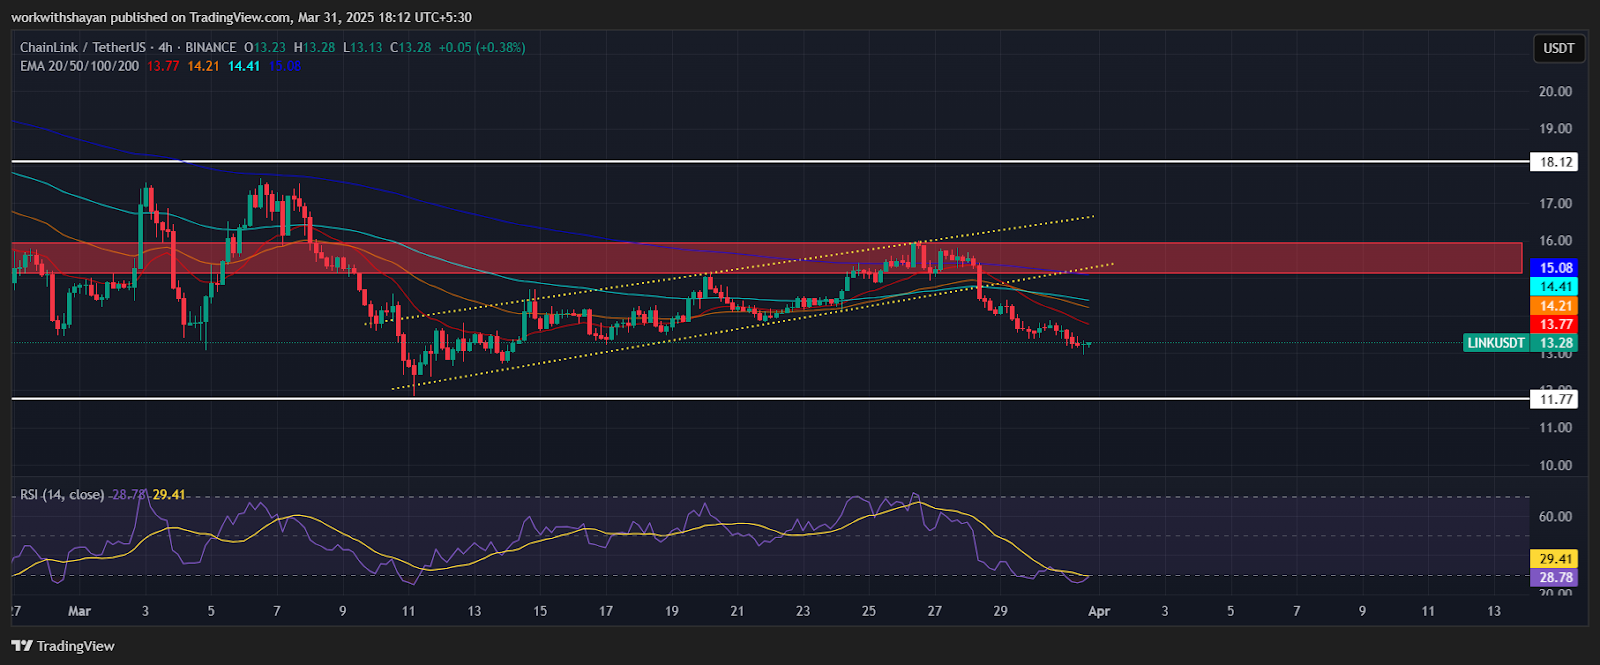The width and height of the screenshot is (1600, 665).
Task: Click the purple 28.78 RSI value label
Action: click(x=1555, y=577)
